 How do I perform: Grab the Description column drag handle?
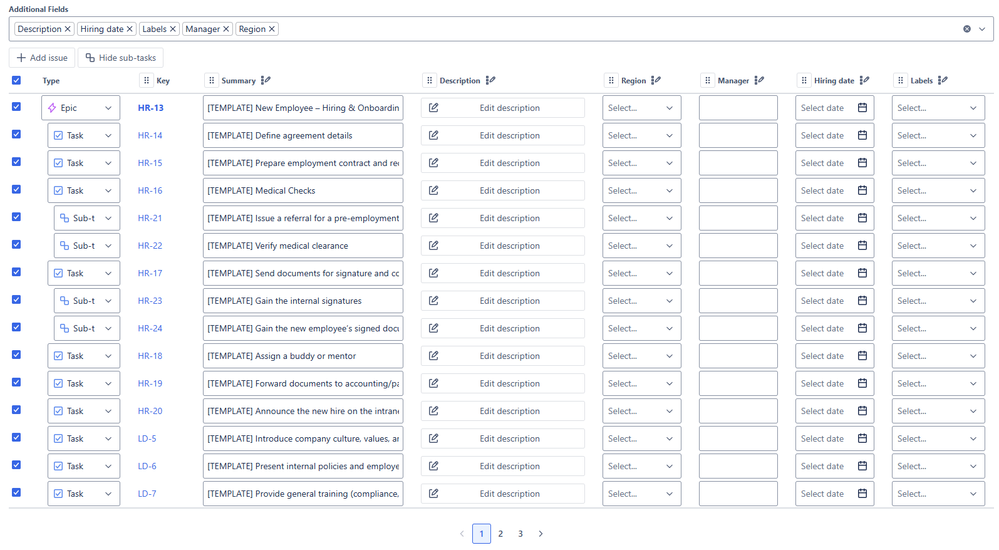coord(429,80)
